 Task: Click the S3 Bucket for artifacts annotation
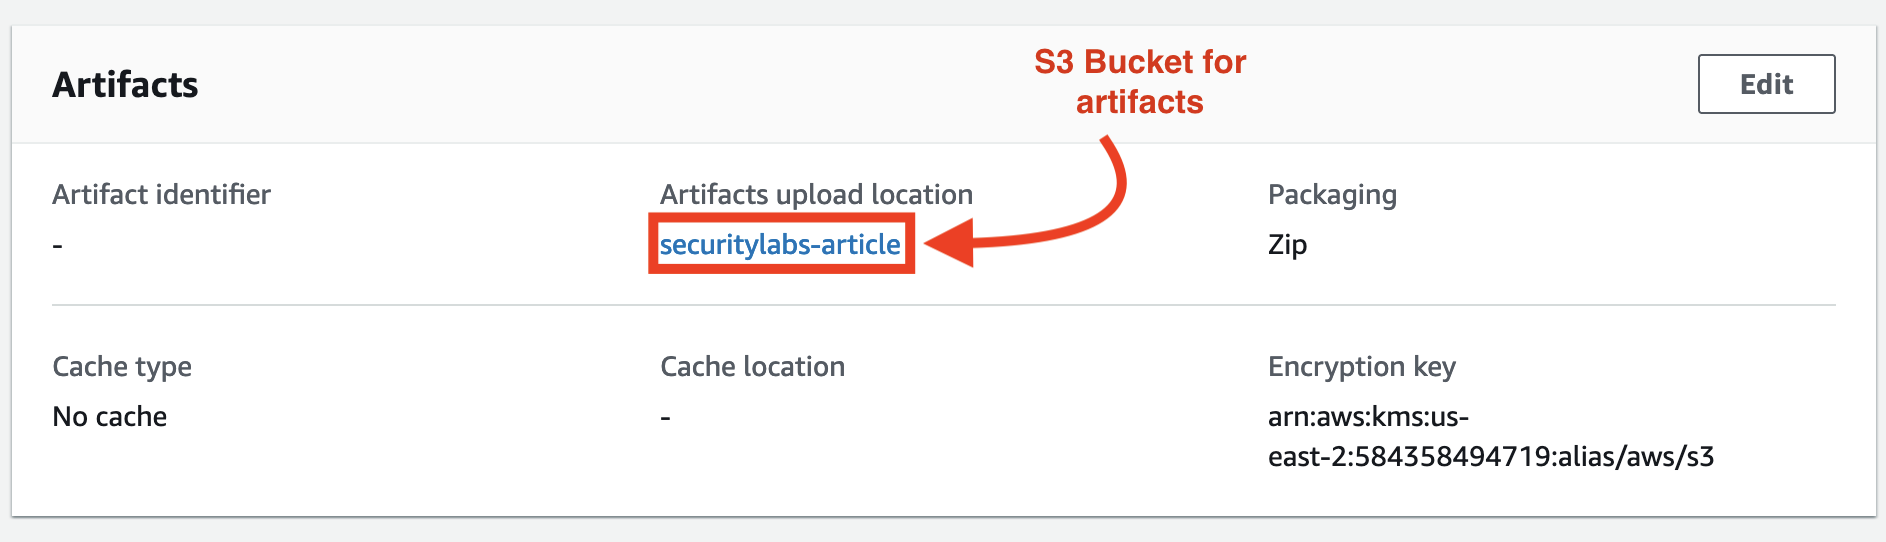1140,82
